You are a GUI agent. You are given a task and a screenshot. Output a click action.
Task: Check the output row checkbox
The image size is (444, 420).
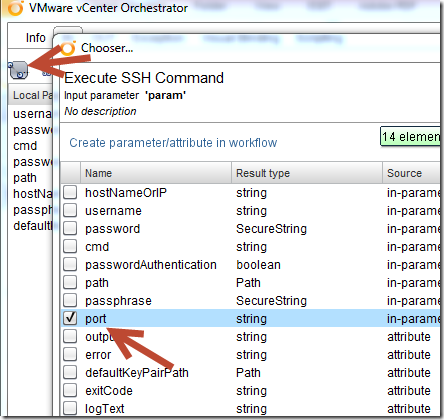click(70, 337)
